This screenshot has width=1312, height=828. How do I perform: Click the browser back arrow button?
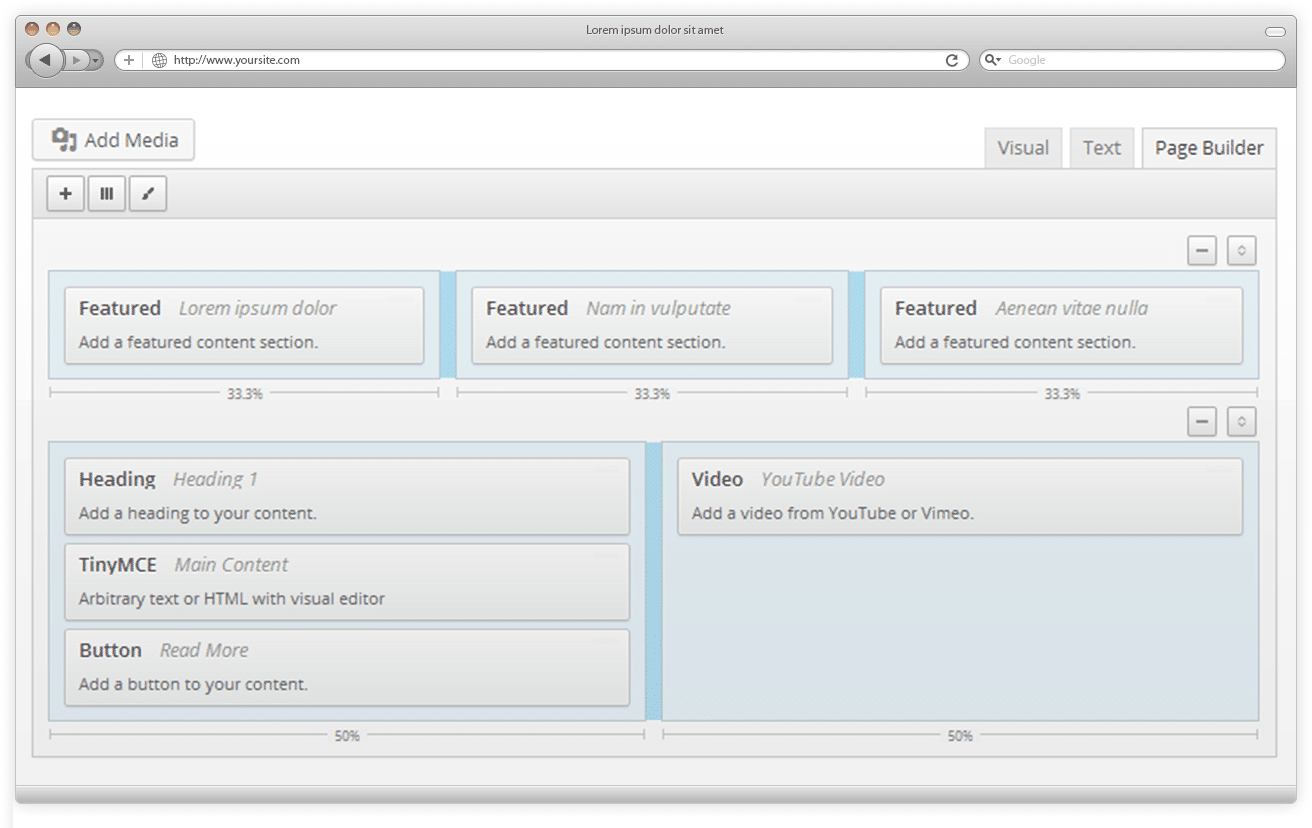[45, 60]
